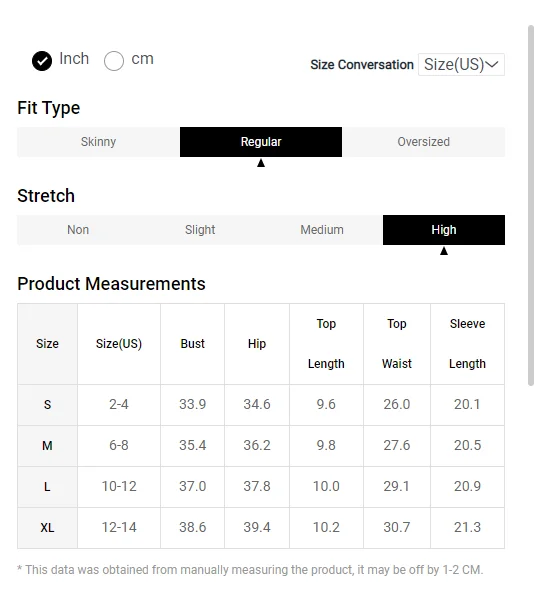
Task: Click the Size Conversation label
Action: point(362,65)
